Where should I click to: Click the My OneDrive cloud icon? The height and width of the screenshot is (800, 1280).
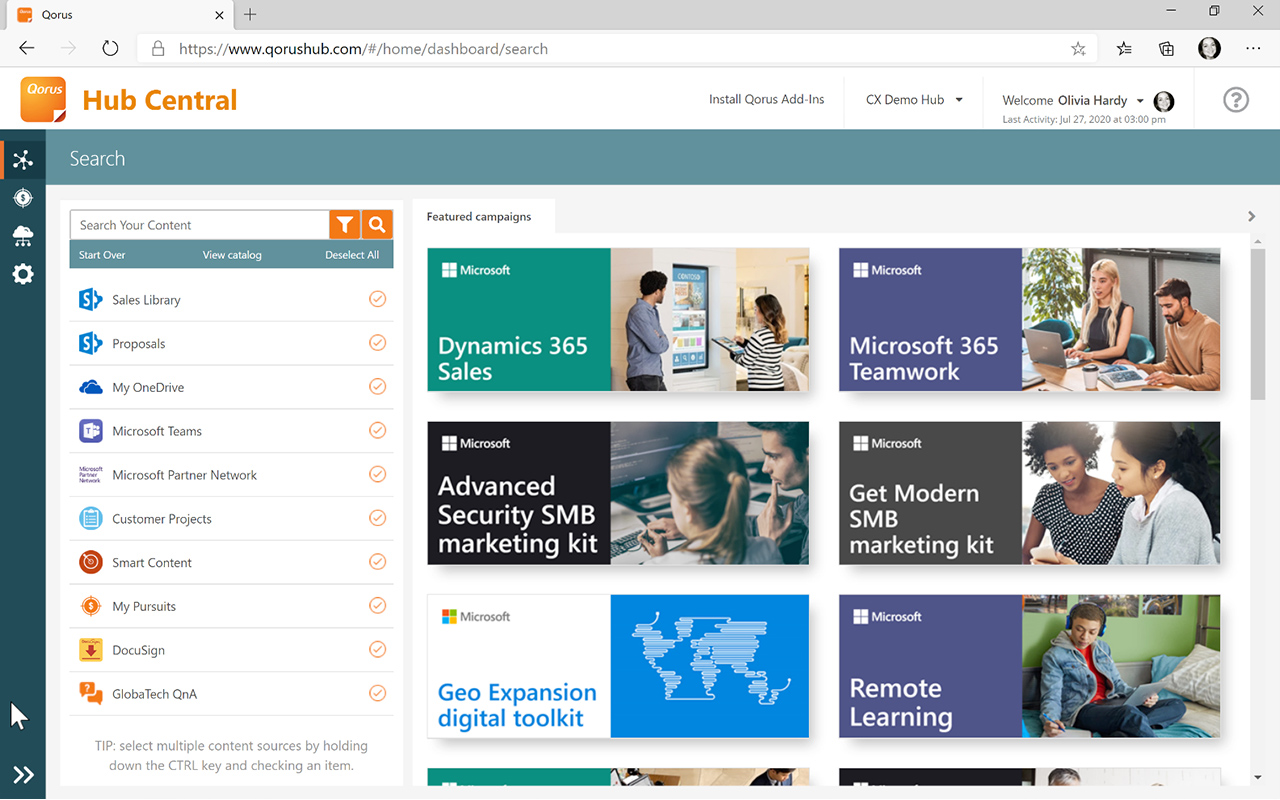coord(91,387)
